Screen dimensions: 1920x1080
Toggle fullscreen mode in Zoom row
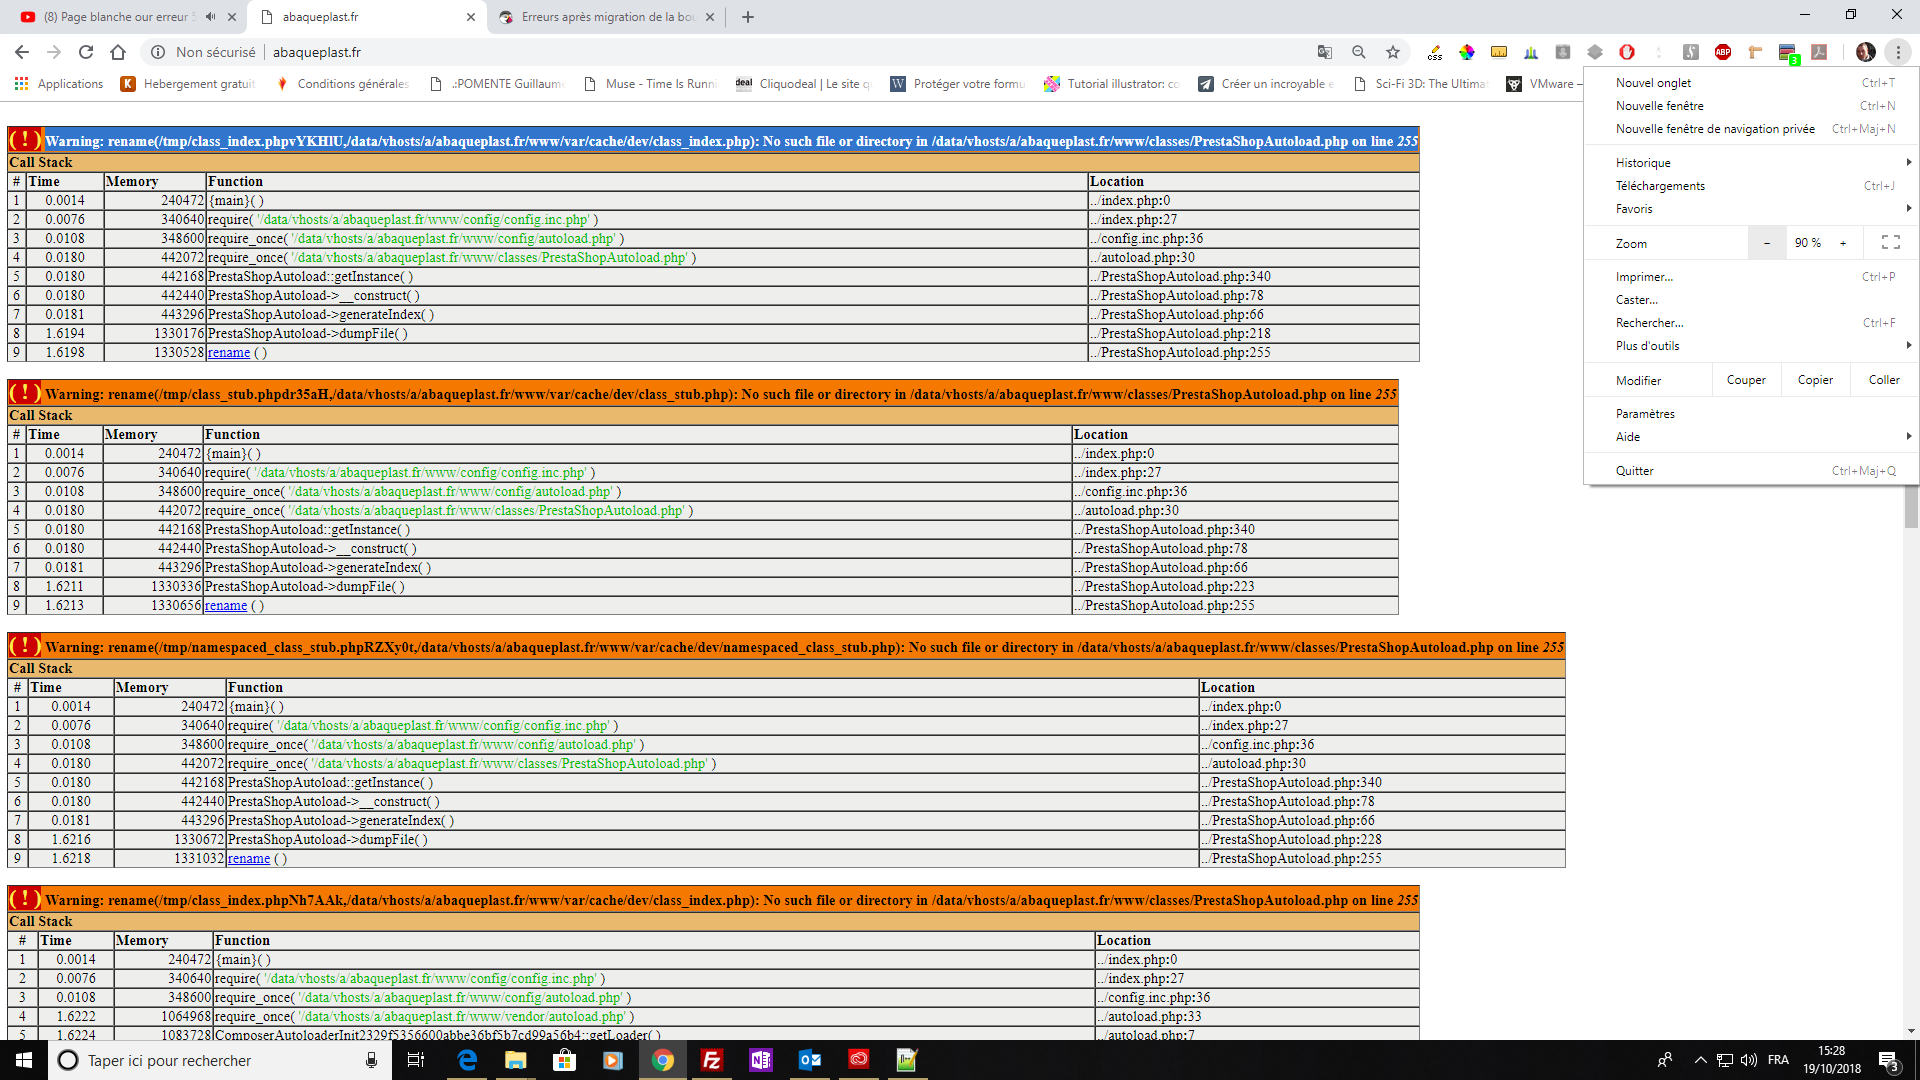(x=1890, y=243)
